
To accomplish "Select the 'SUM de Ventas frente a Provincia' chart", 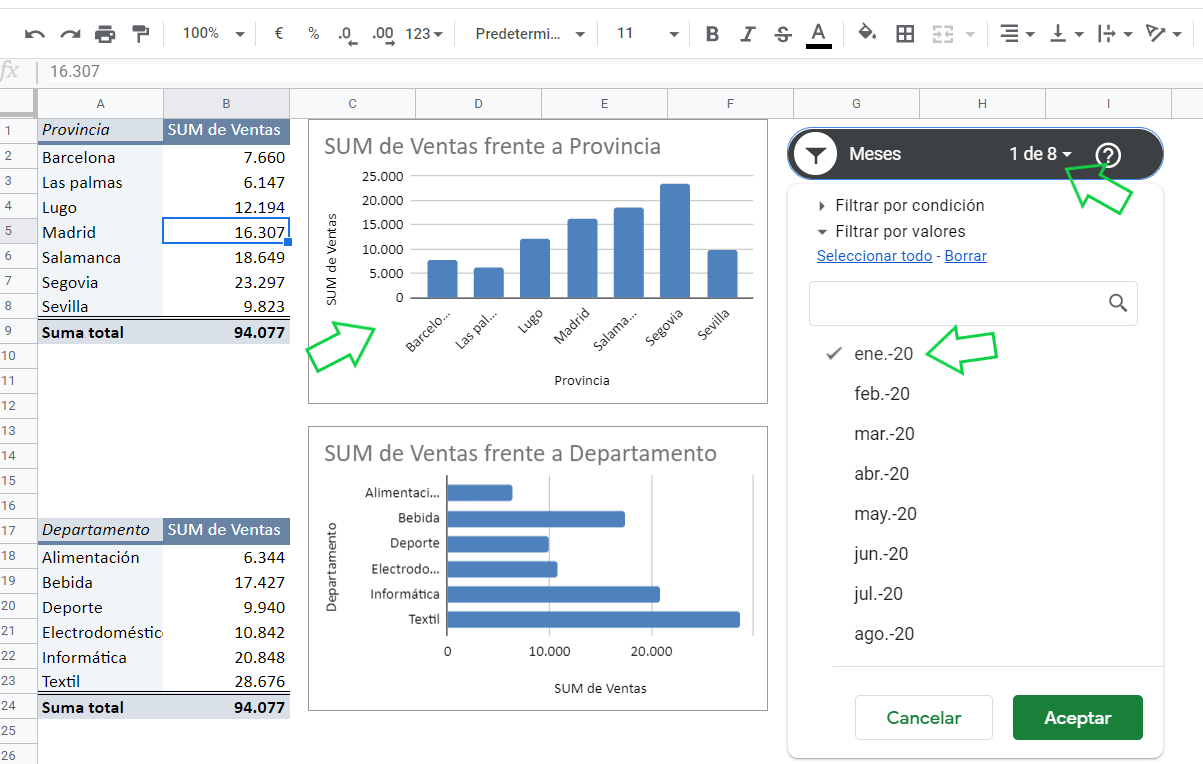I will click(x=538, y=262).
